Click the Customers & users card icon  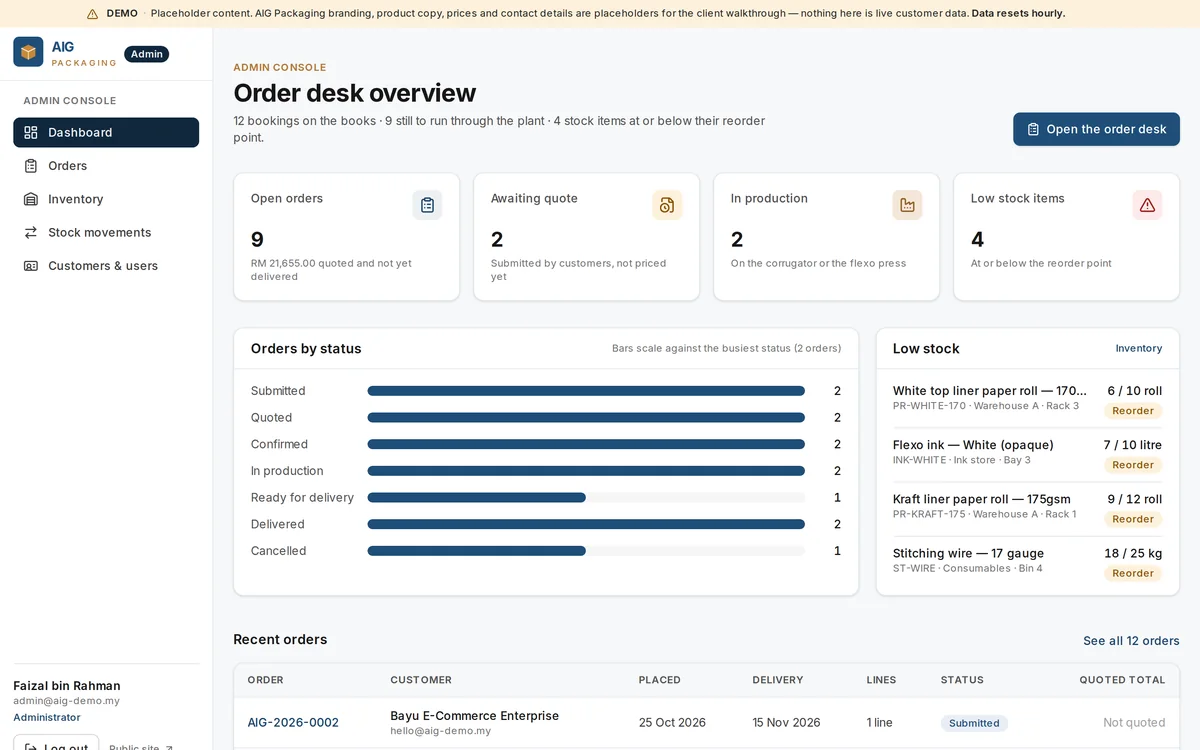pyautogui.click(x=31, y=266)
